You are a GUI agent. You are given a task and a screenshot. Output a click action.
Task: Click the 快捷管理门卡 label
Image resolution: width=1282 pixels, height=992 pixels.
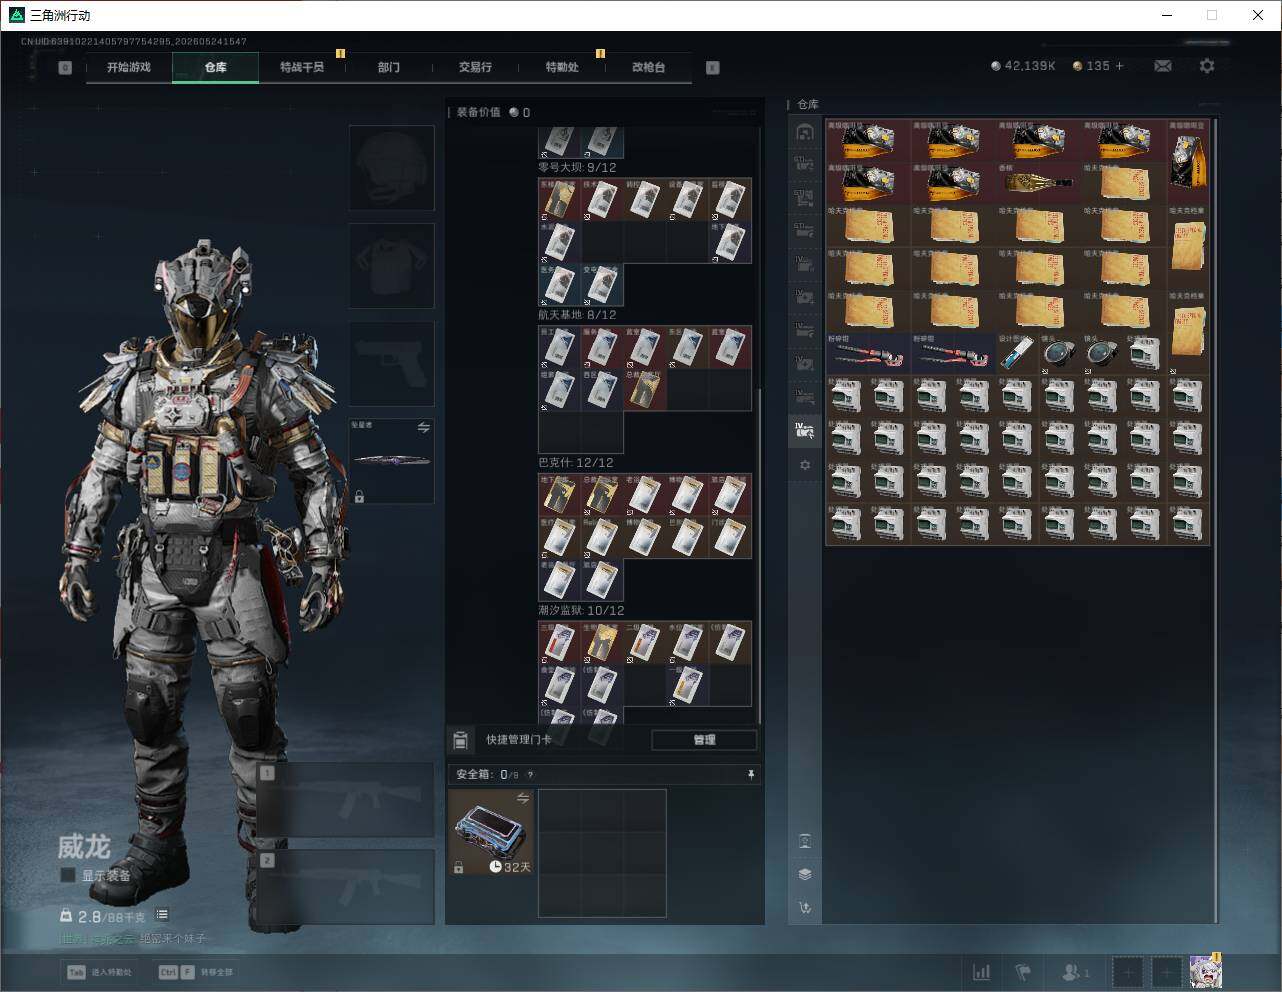click(x=518, y=740)
